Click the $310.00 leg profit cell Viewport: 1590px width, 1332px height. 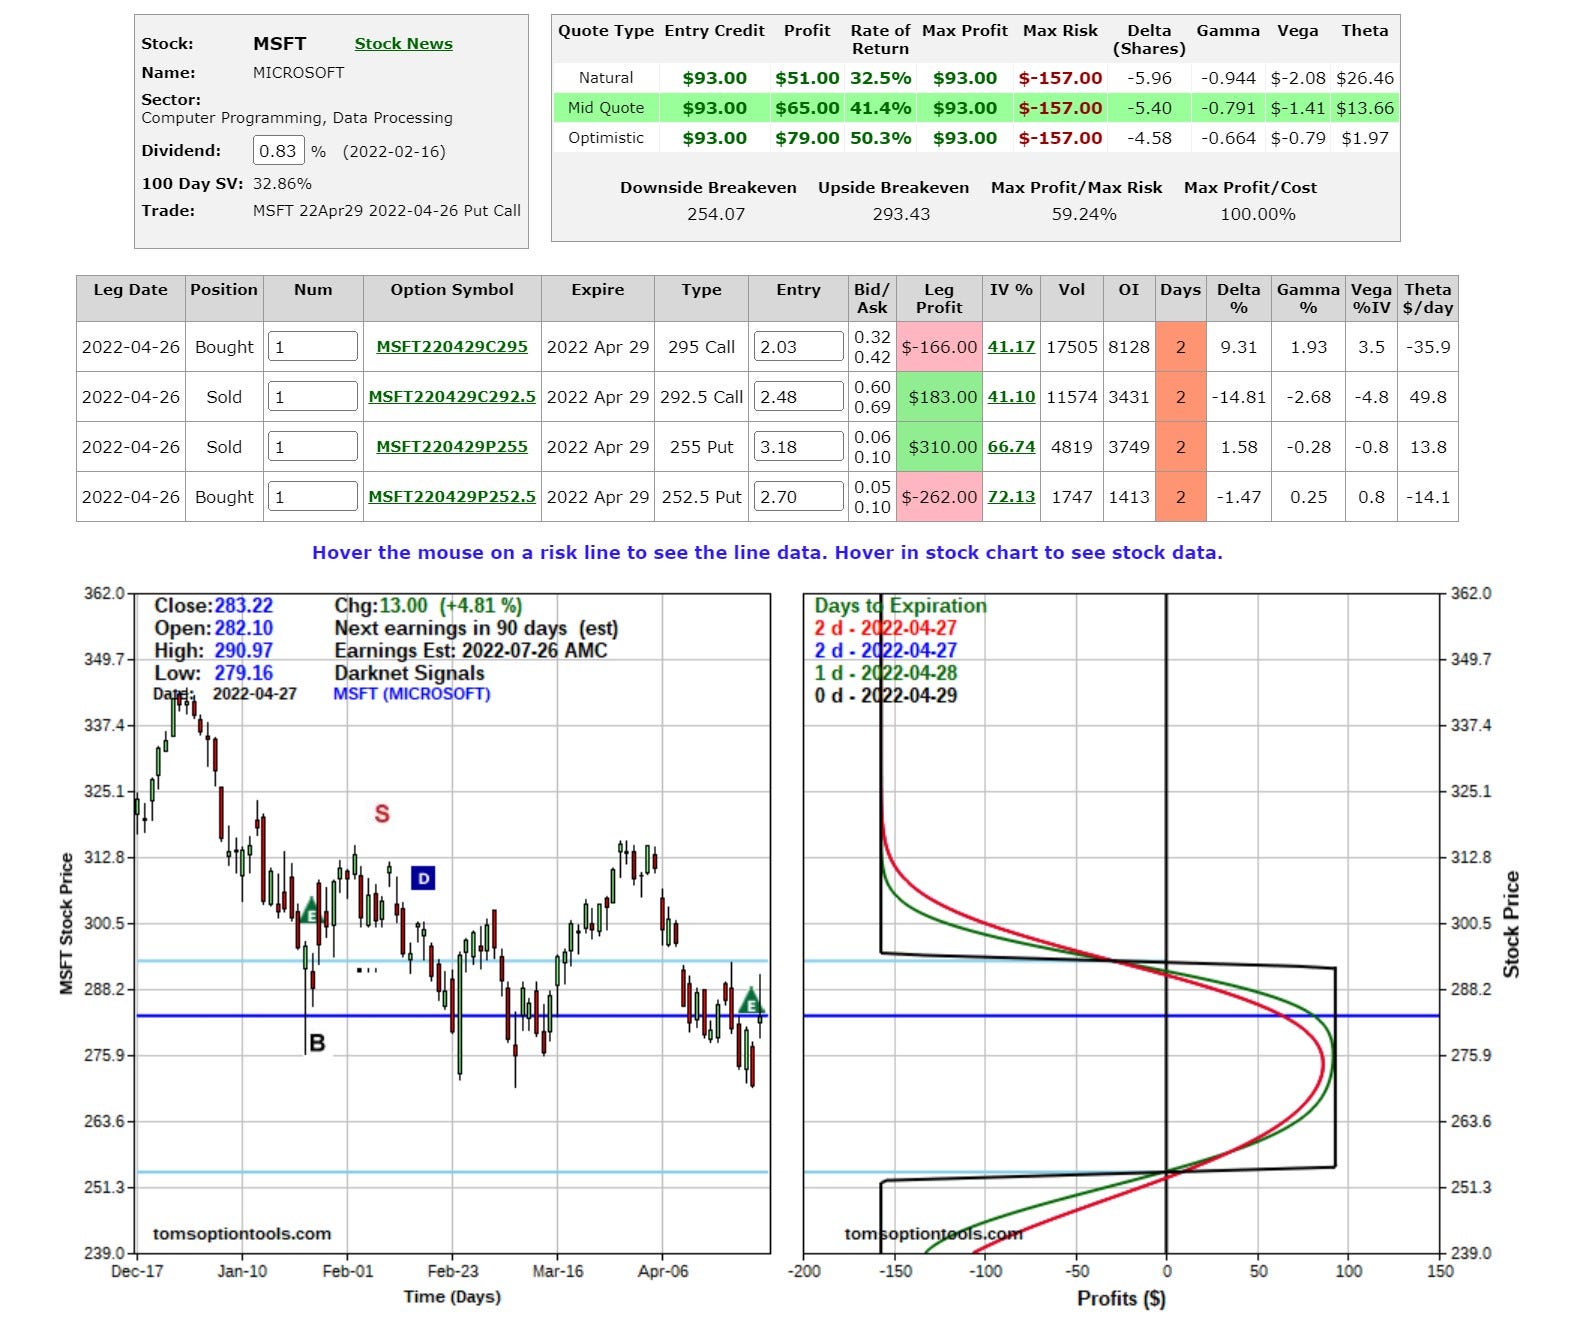coord(939,447)
